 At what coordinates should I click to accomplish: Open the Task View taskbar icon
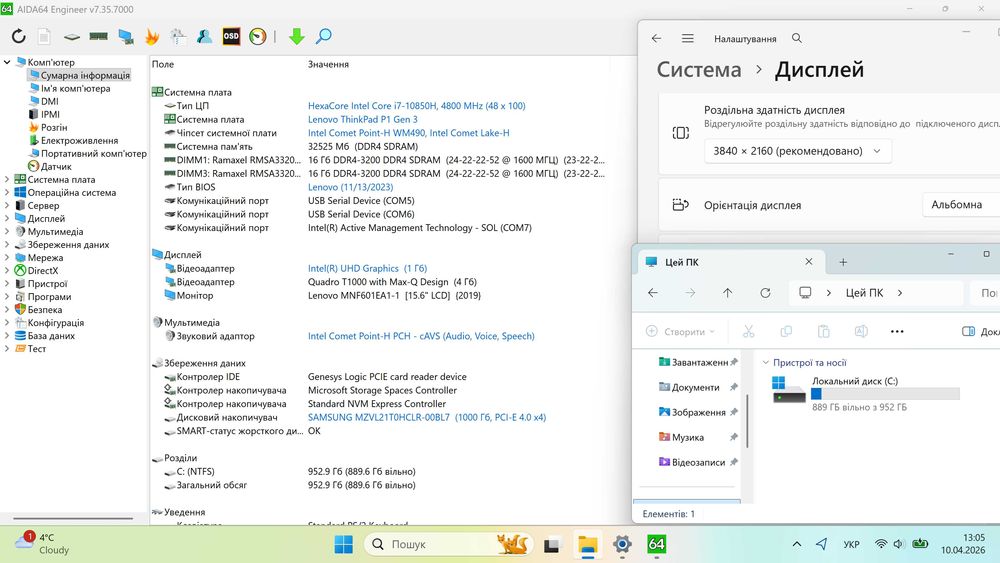(552, 545)
